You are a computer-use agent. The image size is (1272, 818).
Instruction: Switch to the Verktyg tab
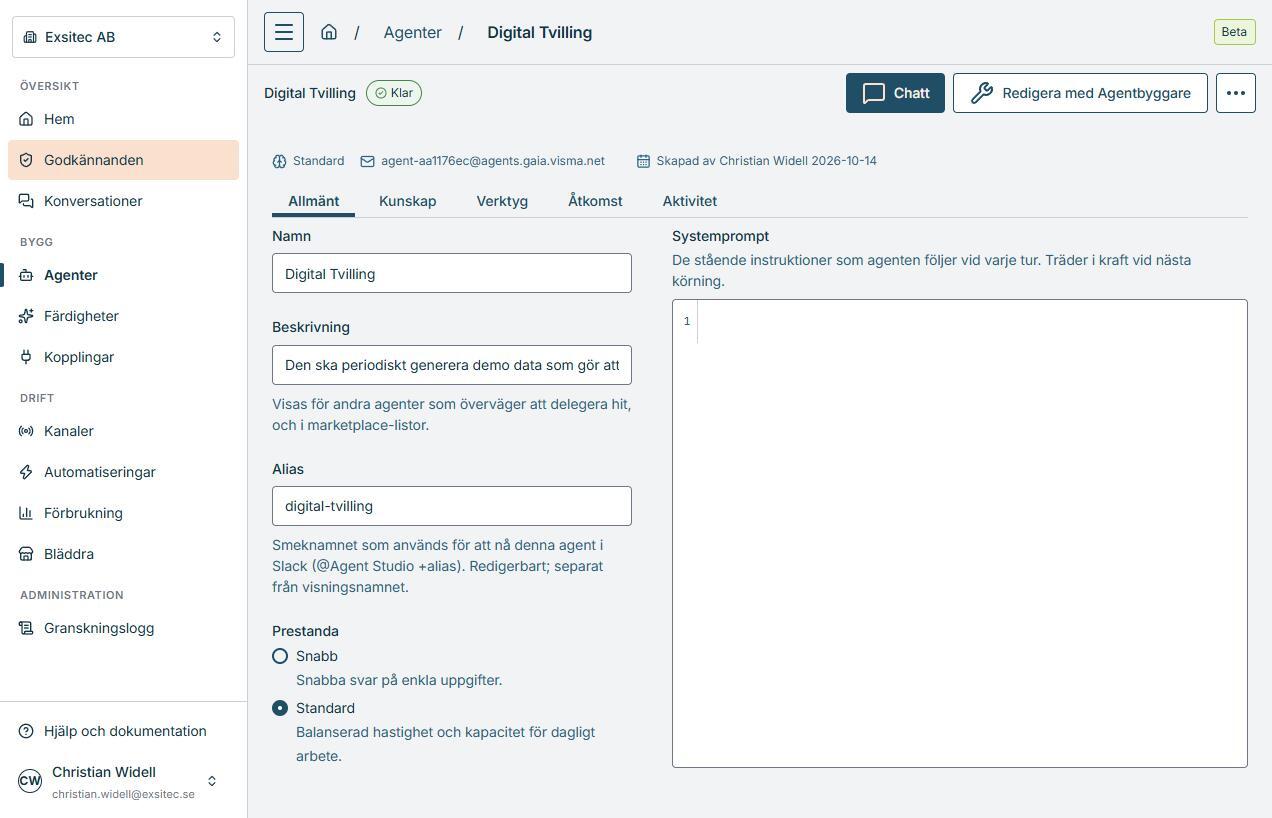(x=502, y=201)
